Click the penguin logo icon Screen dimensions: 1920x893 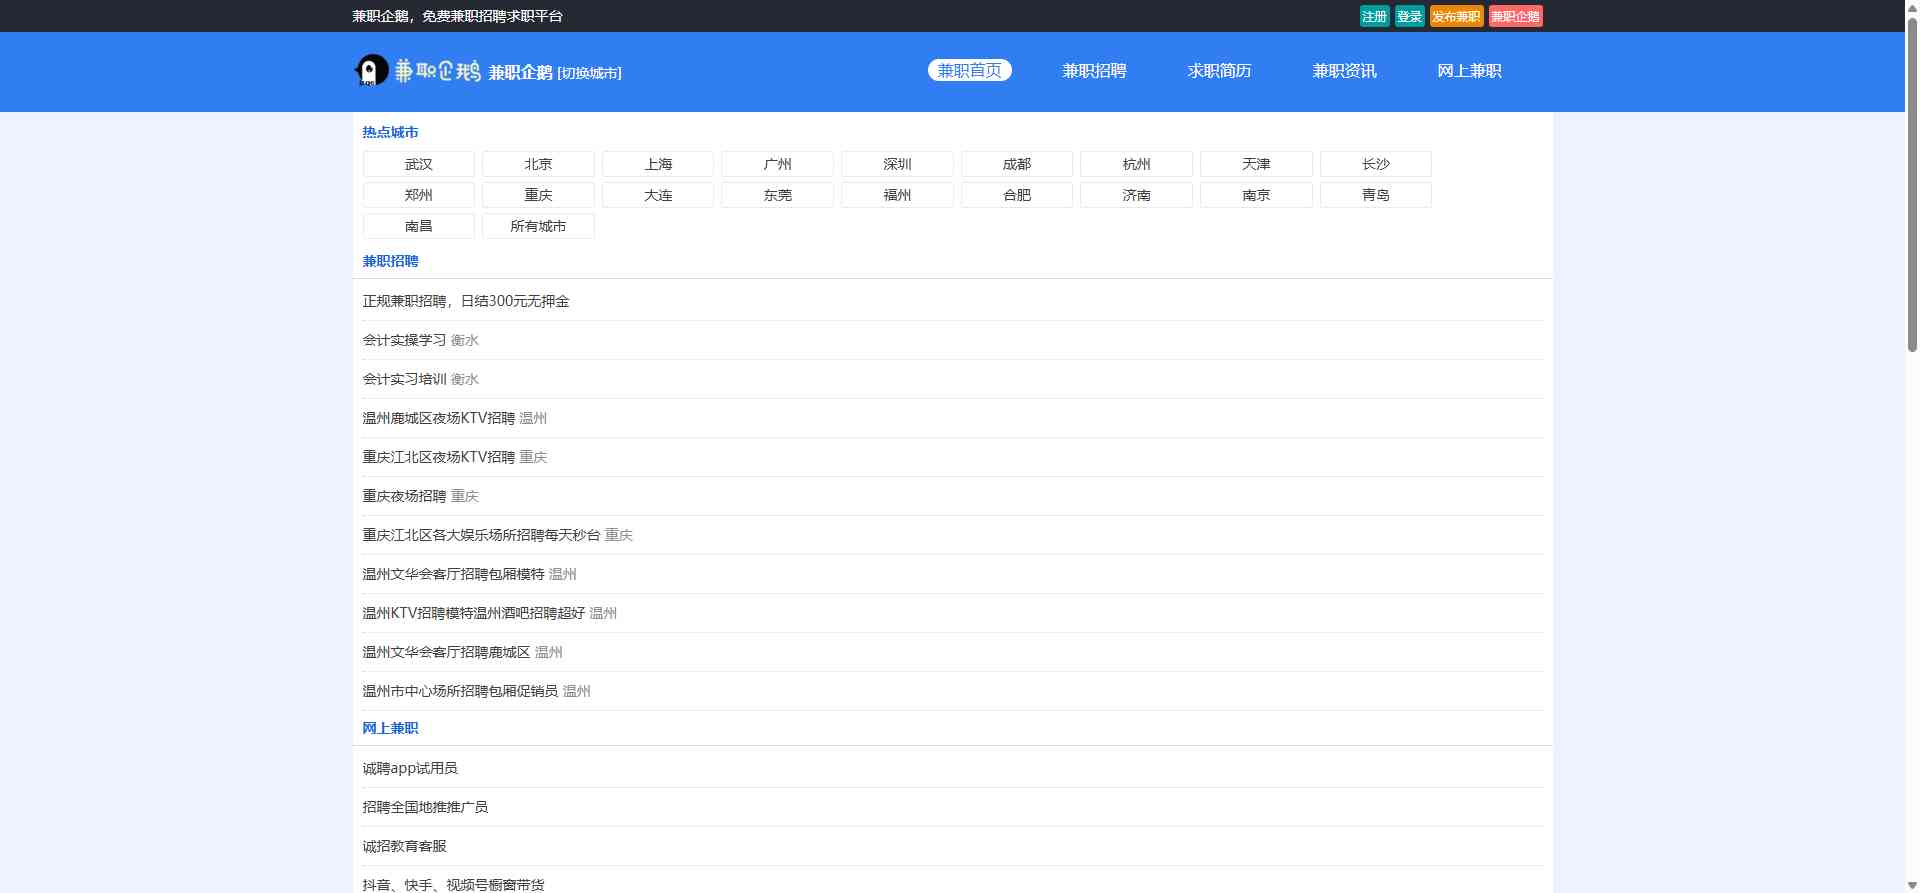pos(371,71)
